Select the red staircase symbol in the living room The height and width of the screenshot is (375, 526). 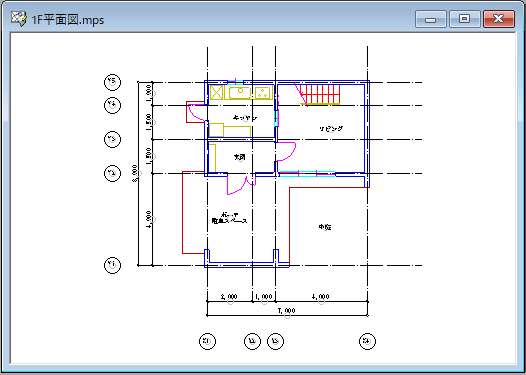(x=320, y=94)
